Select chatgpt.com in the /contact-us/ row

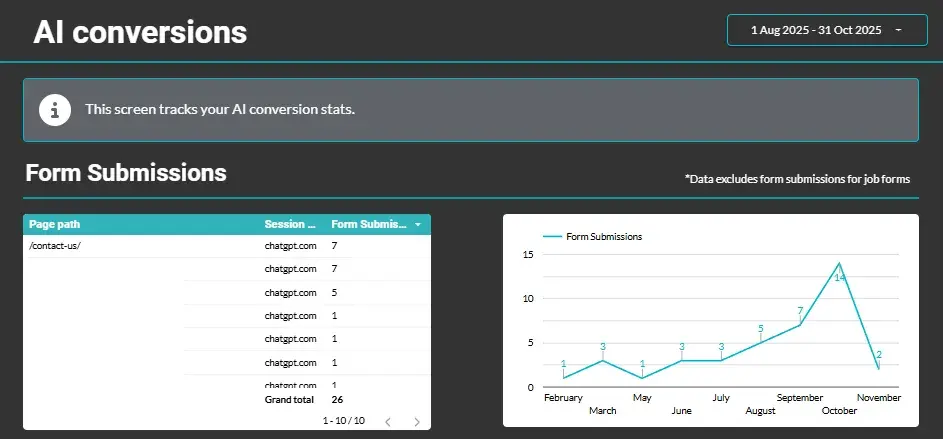(290, 245)
